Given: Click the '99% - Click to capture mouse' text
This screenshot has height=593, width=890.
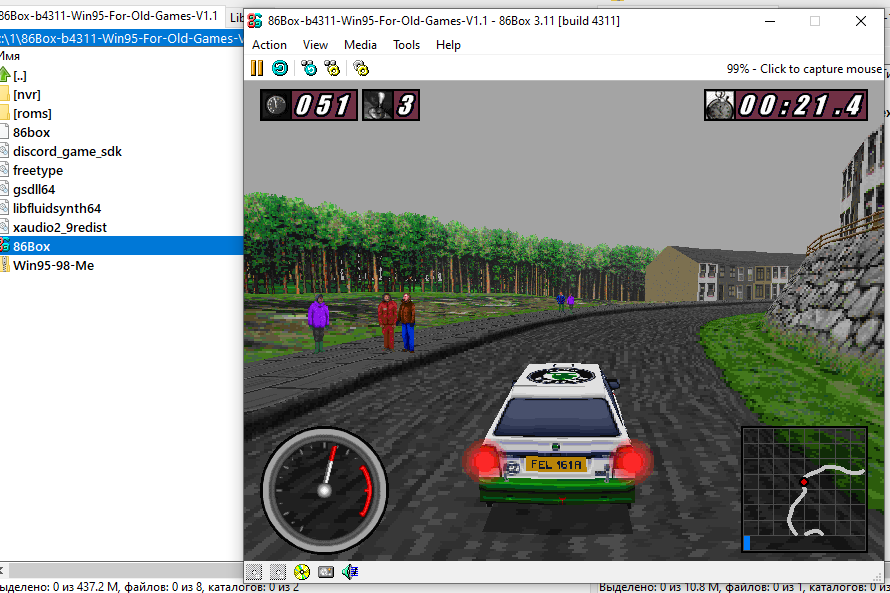Looking at the screenshot, I should (x=804, y=69).
